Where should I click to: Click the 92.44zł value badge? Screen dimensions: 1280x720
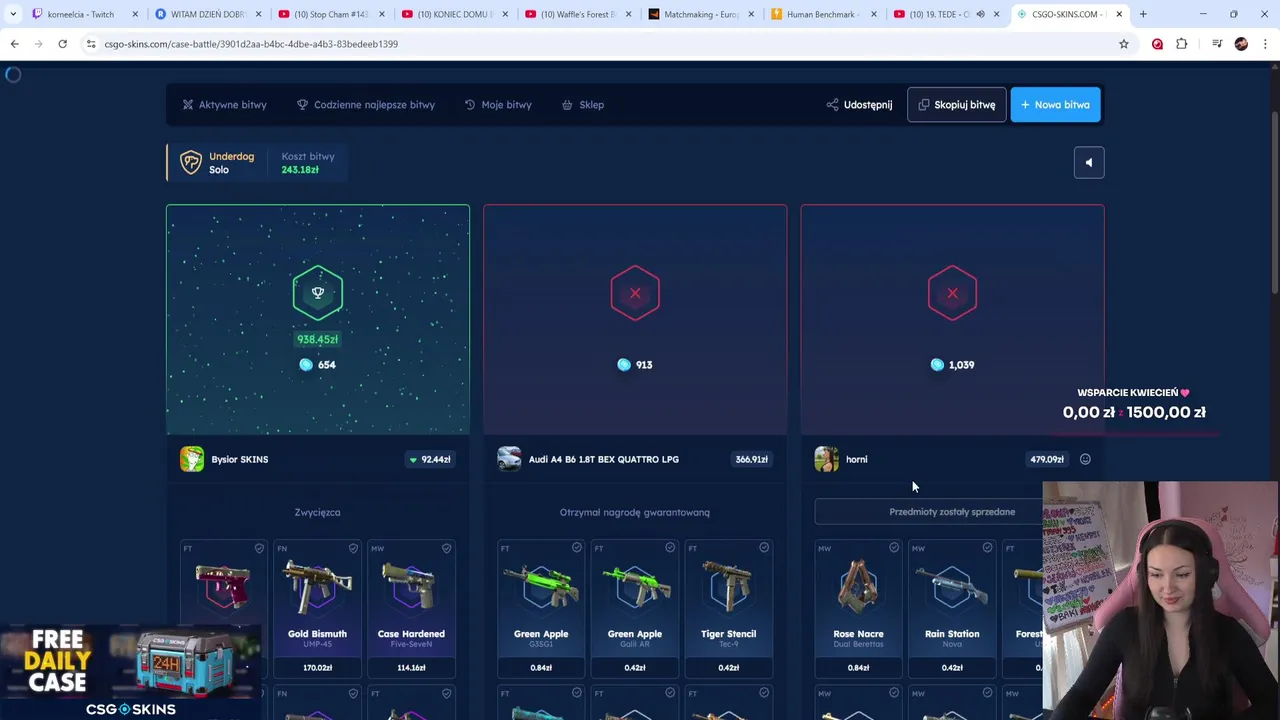coord(430,459)
